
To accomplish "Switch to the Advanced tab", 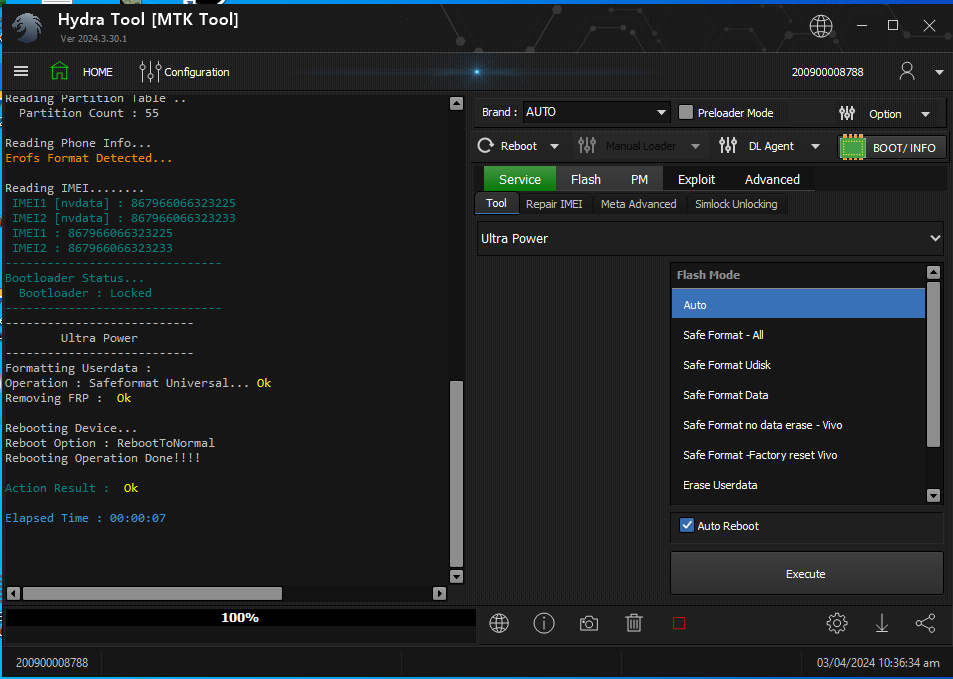I will coord(772,179).
